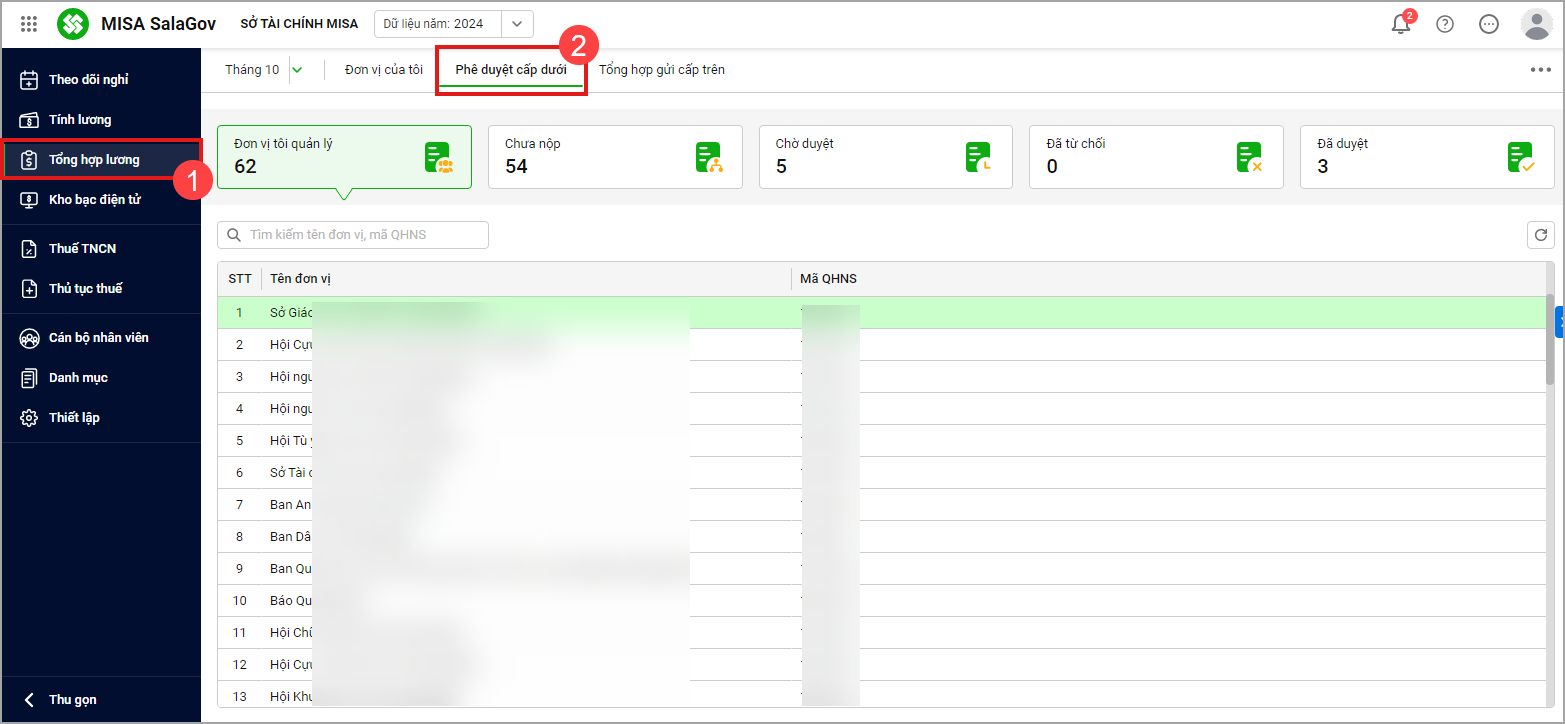This screenshot has height=724, width=1565.
Task: Switch to Tổng hợp gửi cấp trên tab
Action: 662,70
